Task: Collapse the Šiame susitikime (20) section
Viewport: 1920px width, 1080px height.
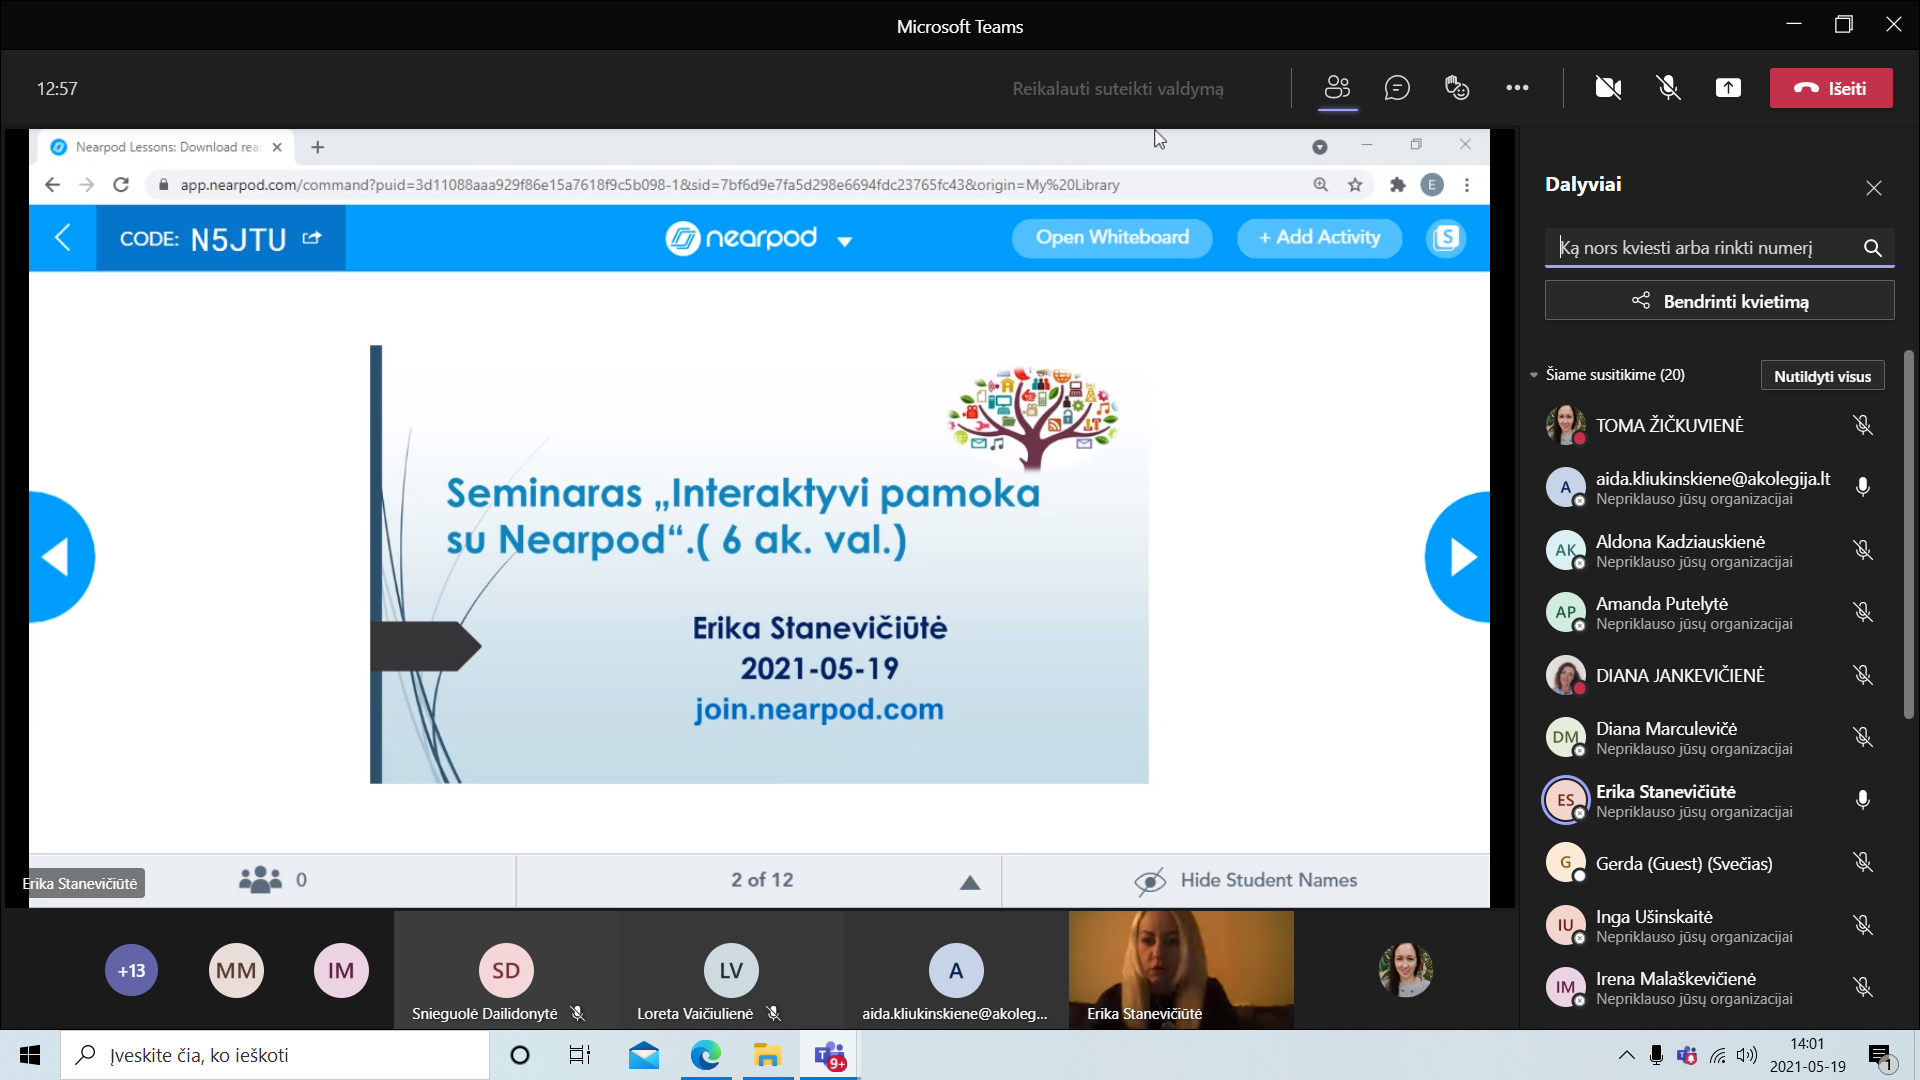Action: (x=1534, y=375)
